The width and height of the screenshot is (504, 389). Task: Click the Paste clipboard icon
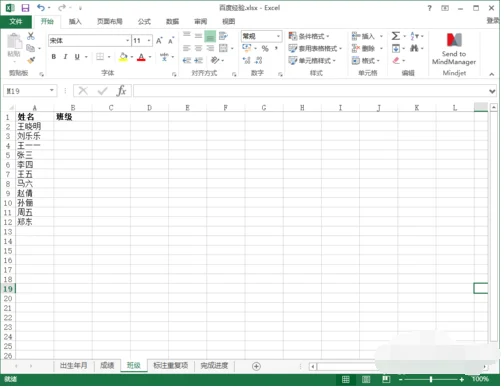click(x=14, y=41)
